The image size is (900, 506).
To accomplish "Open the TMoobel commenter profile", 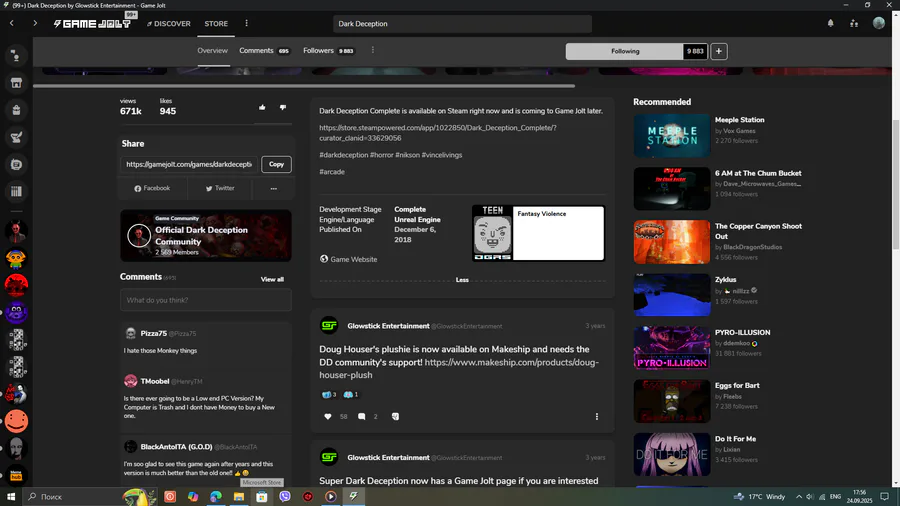I will click(154, 381).
